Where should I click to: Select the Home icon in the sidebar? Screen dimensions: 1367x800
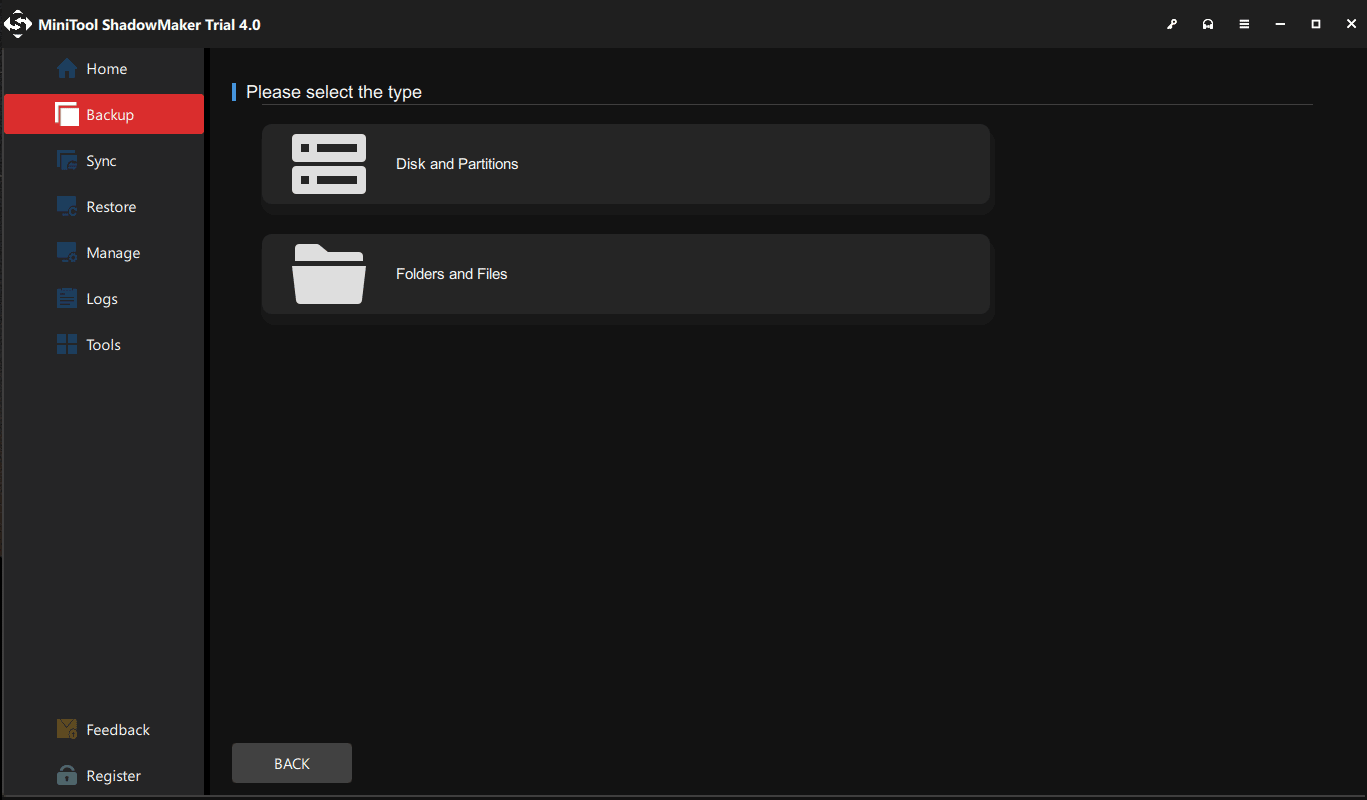[67, 68]
